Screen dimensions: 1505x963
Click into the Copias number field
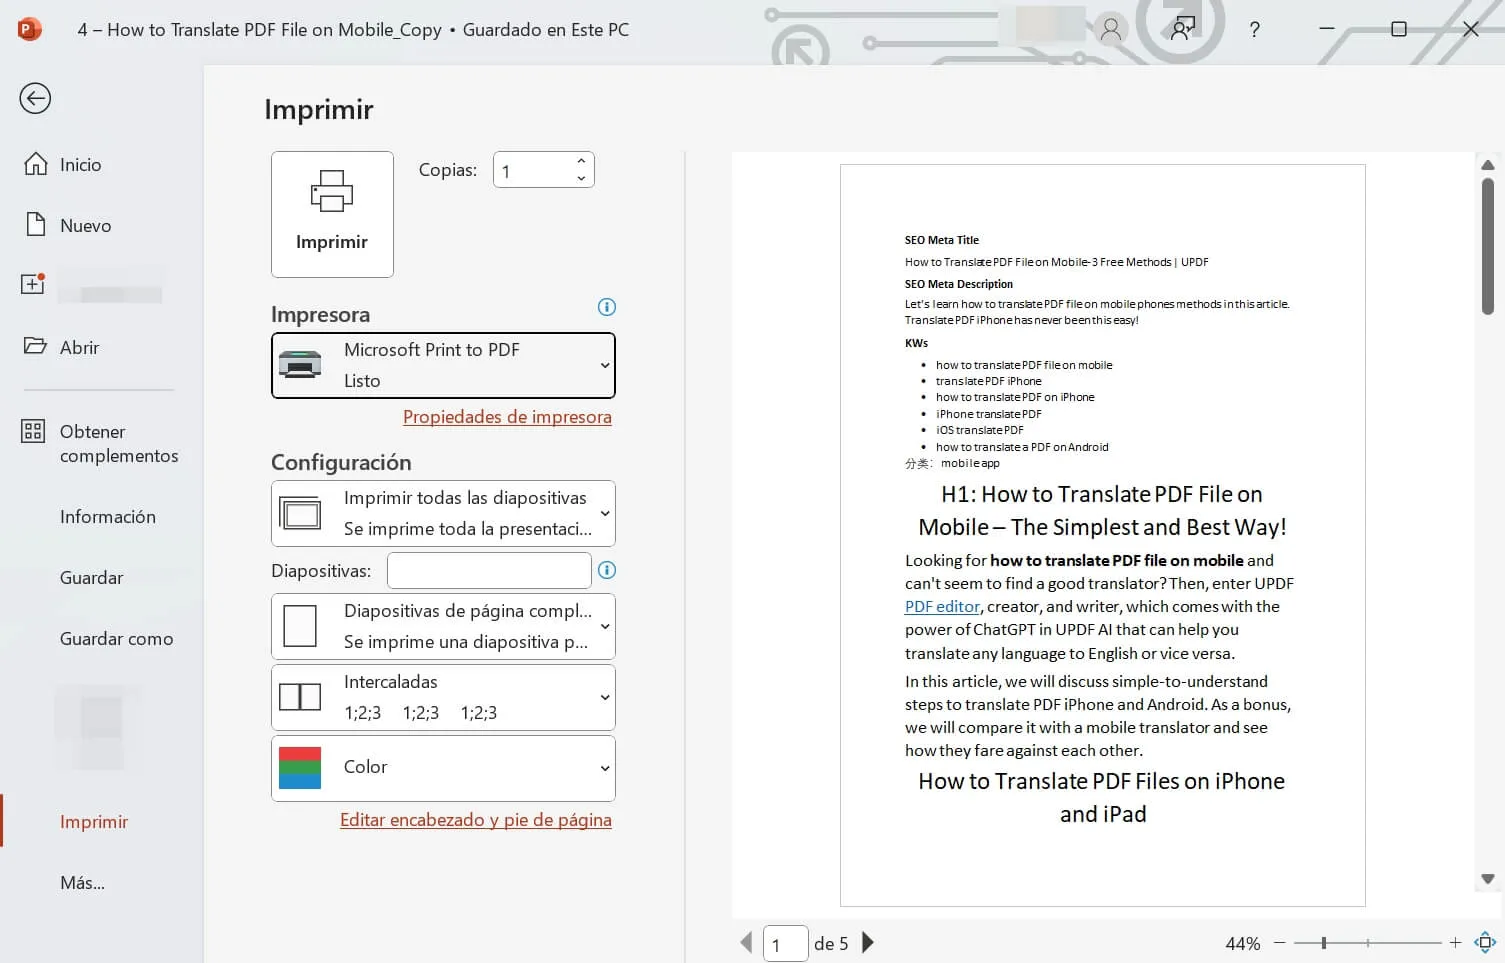tap(533, 170)
